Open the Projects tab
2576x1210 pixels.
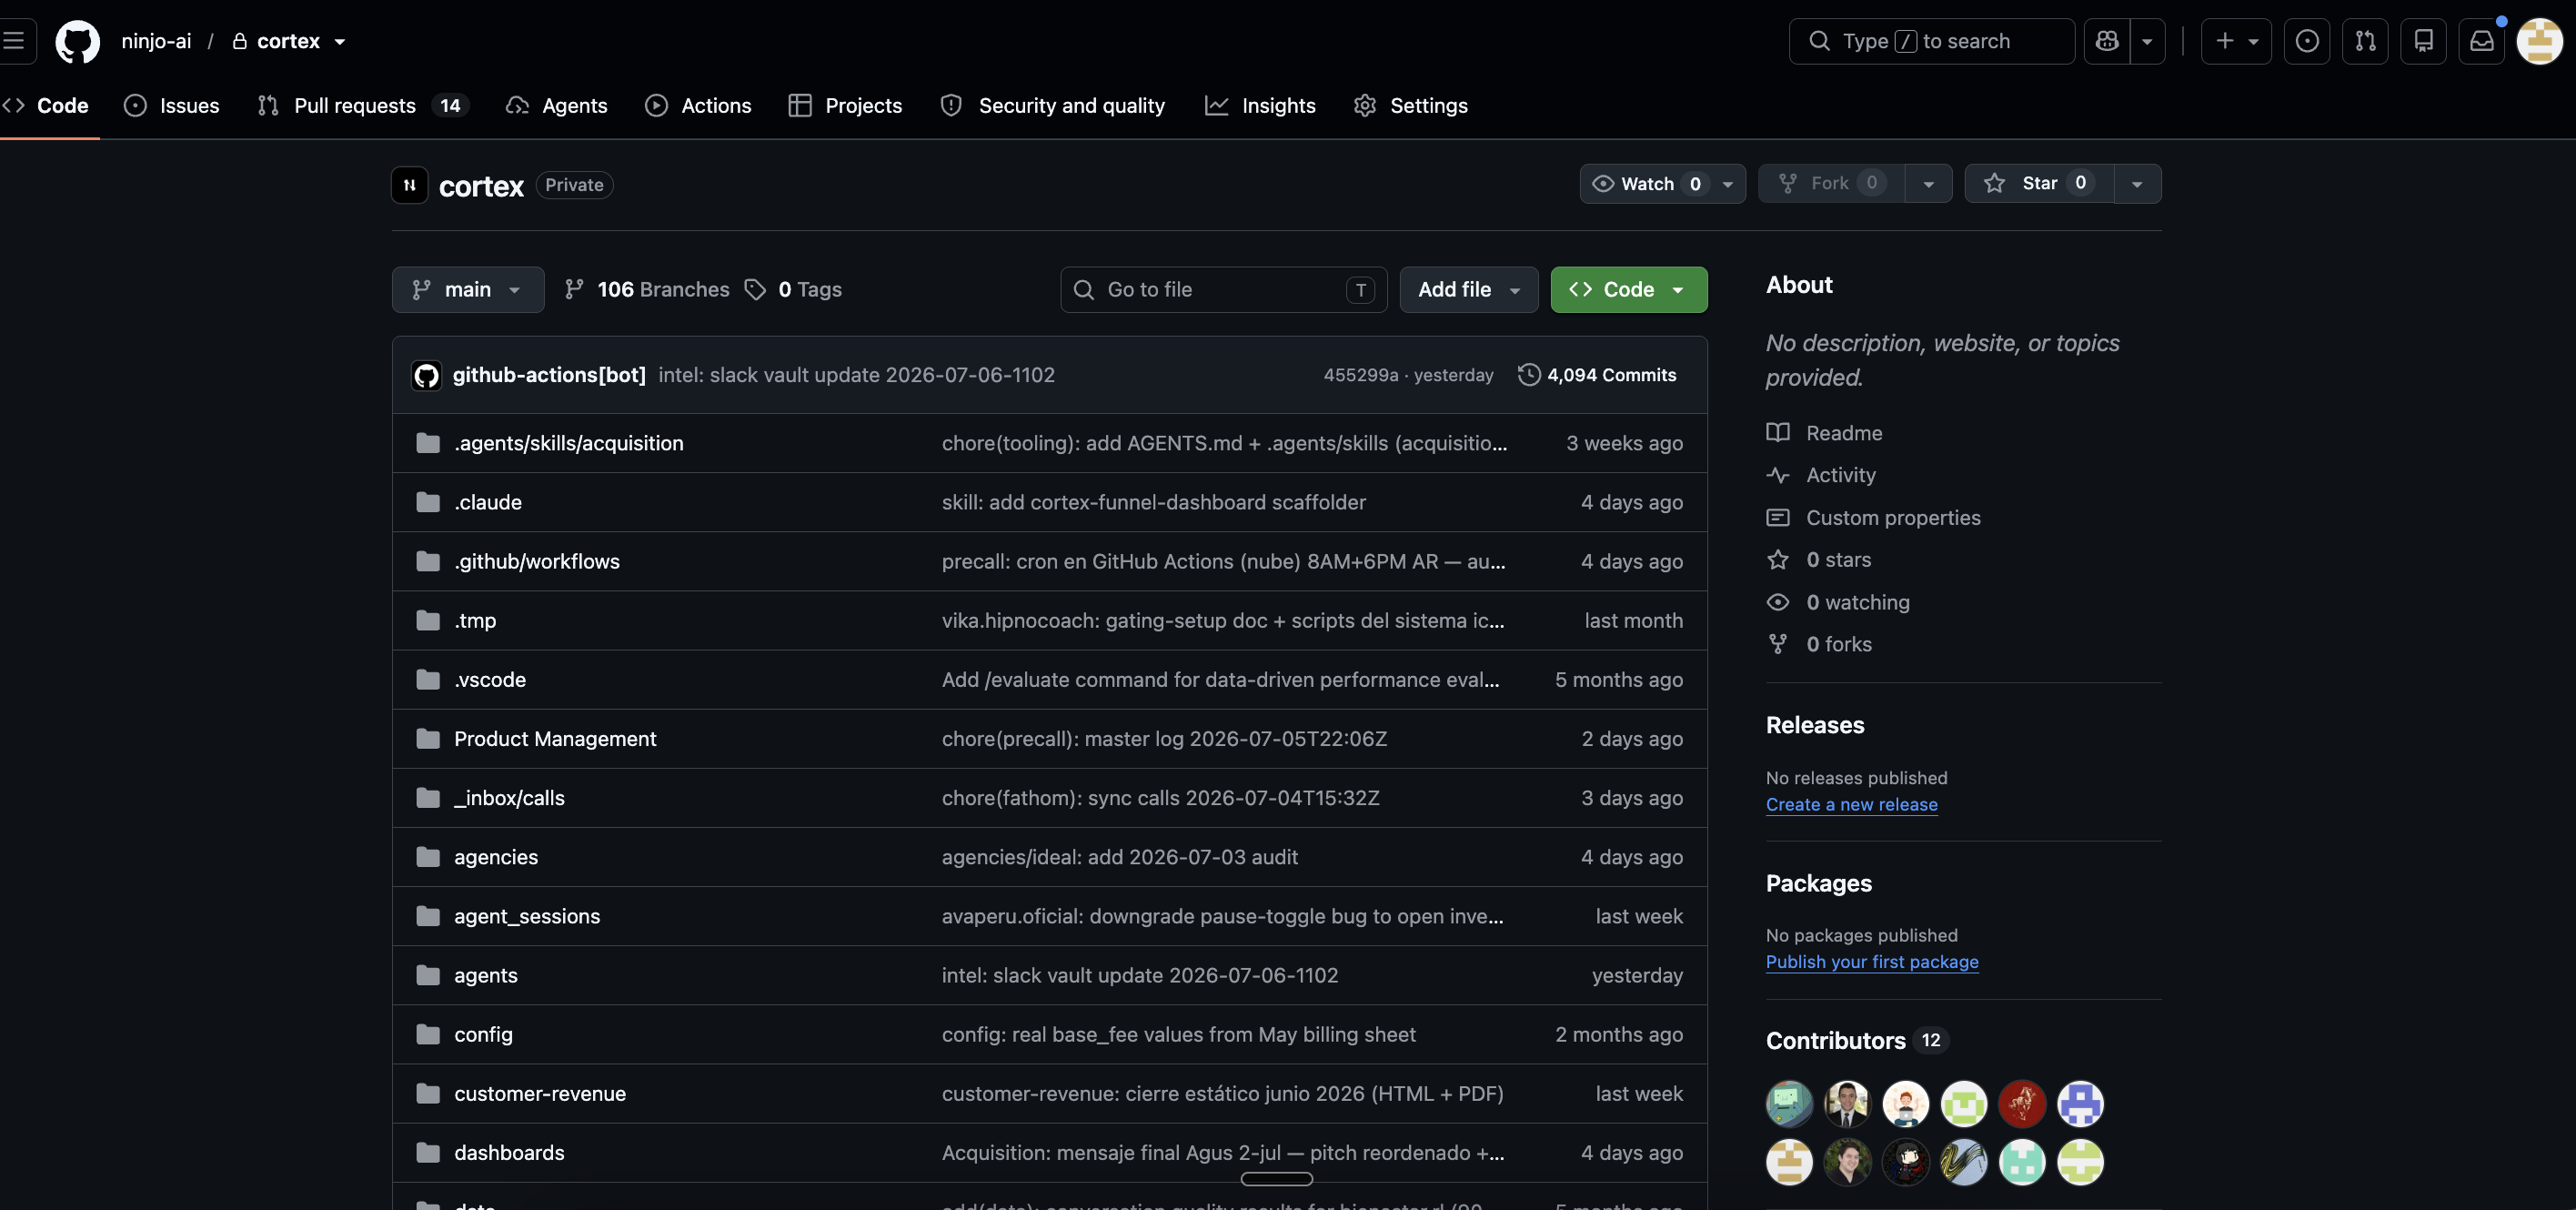click(x=845, y=105)
